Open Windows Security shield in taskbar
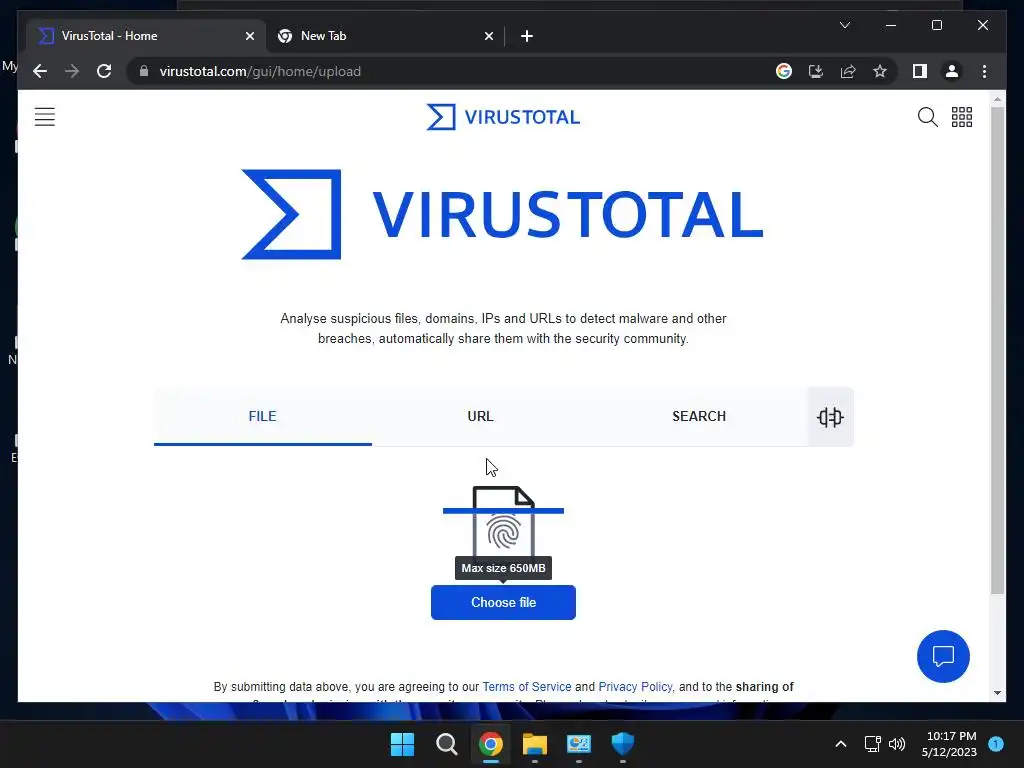The height and width of the screenshot is (768, 1024). (x=622, y=744)
